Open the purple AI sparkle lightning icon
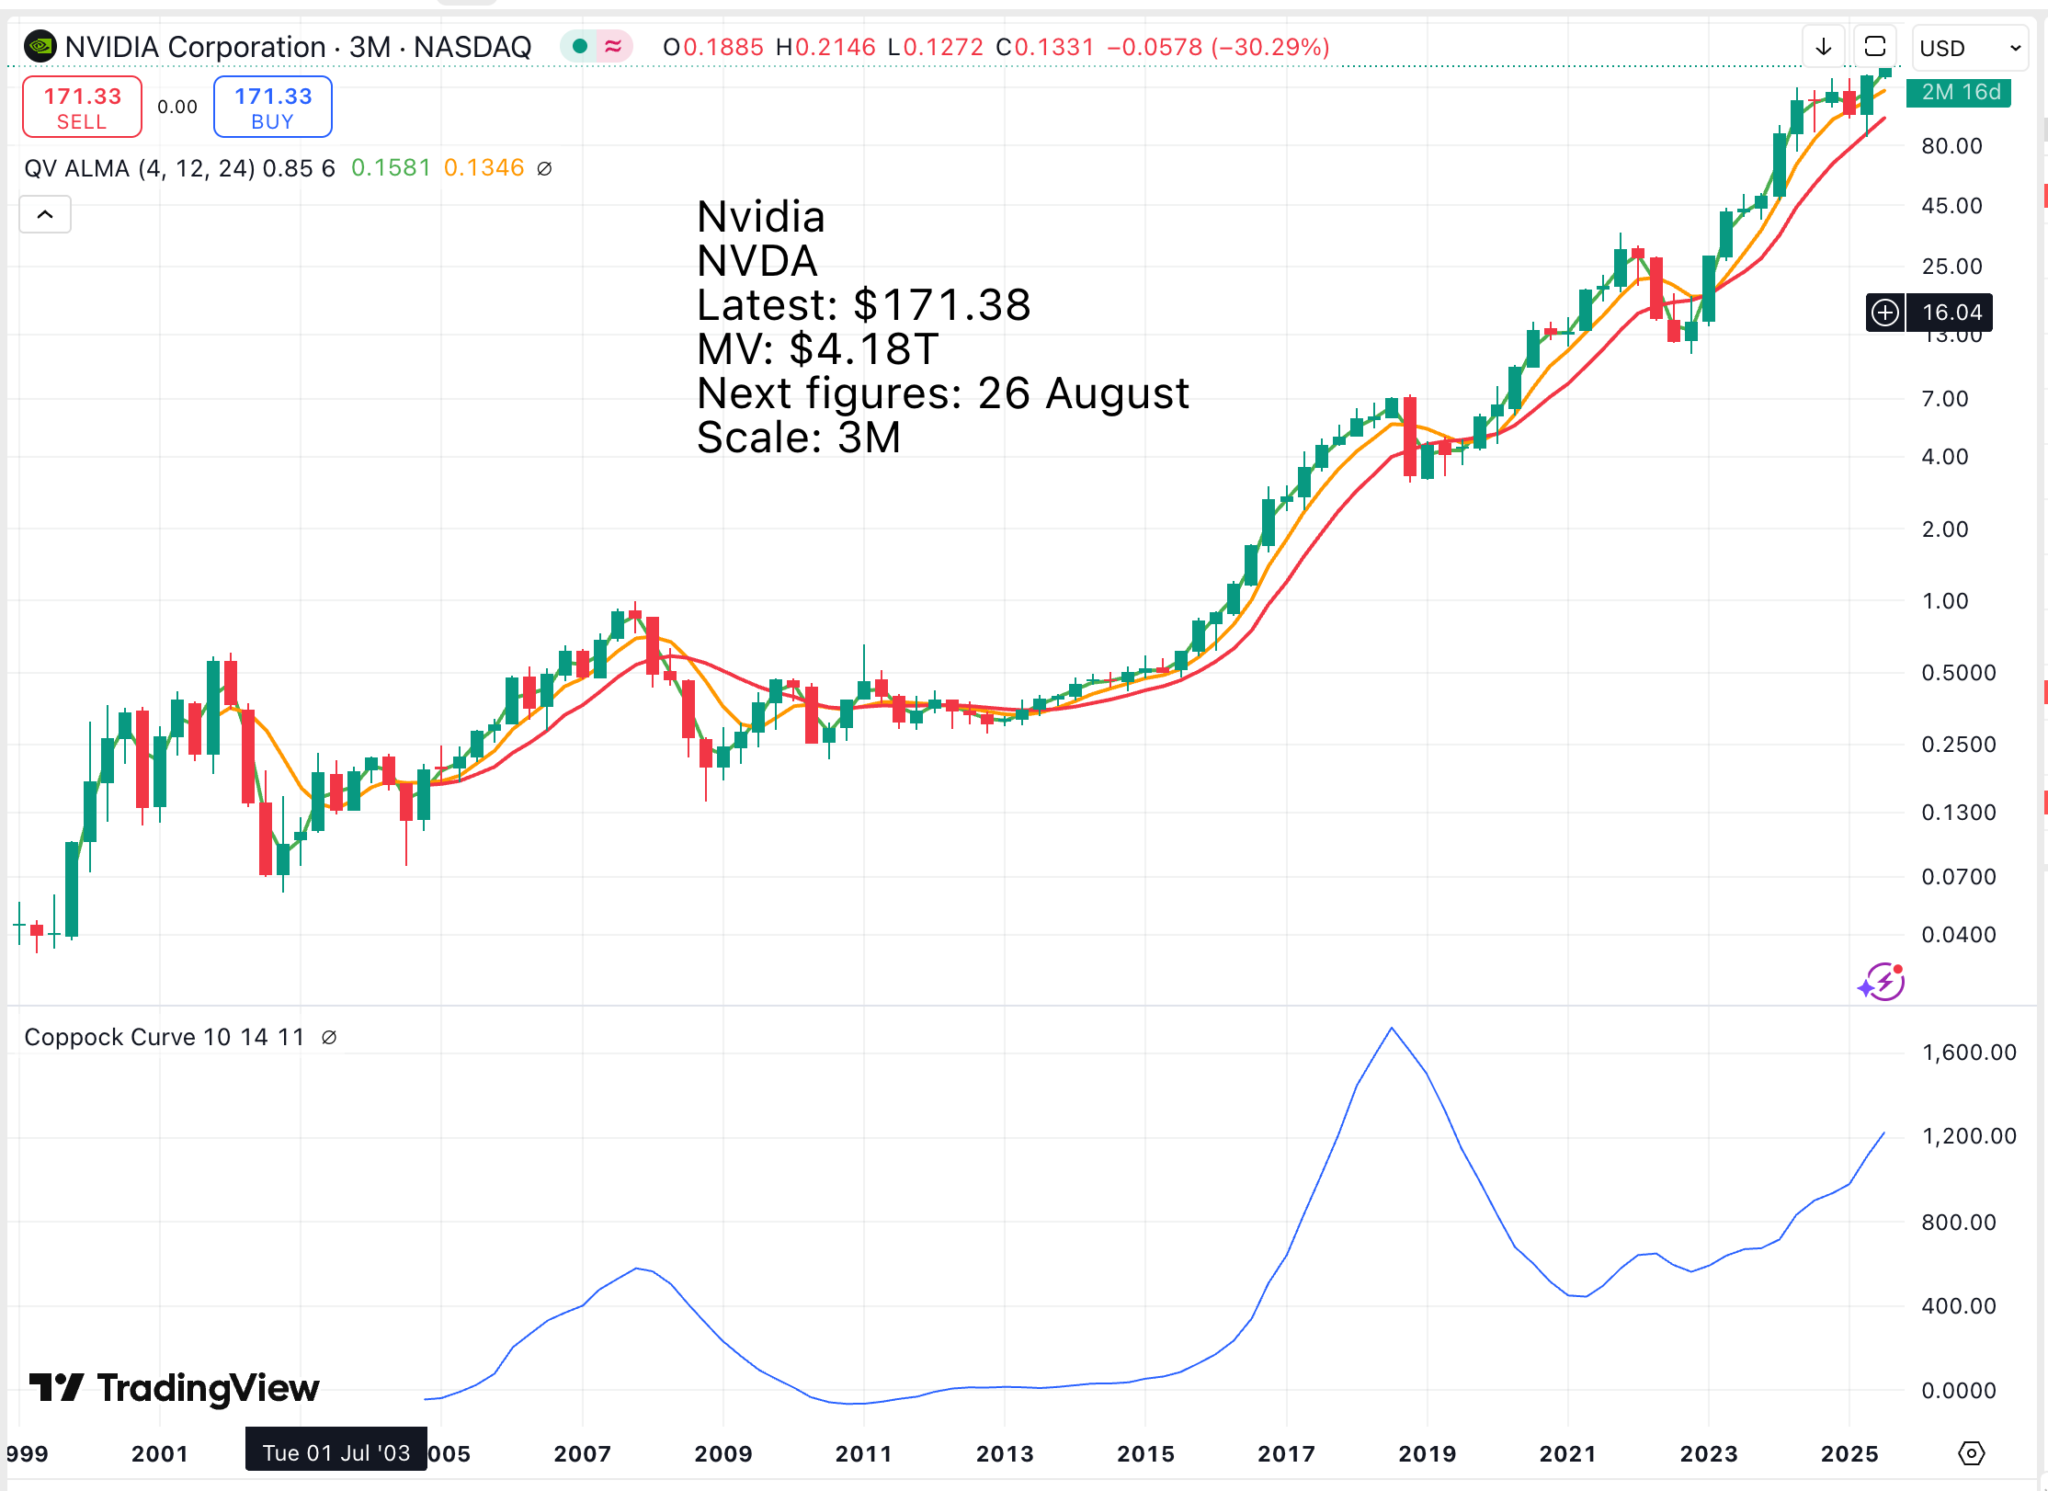The width and height of the screenshot is (2048, 1491). (1882, 982)
